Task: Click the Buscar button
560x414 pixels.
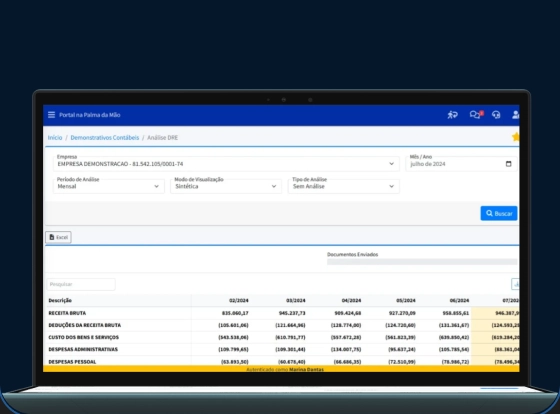Action: [499, 213]
